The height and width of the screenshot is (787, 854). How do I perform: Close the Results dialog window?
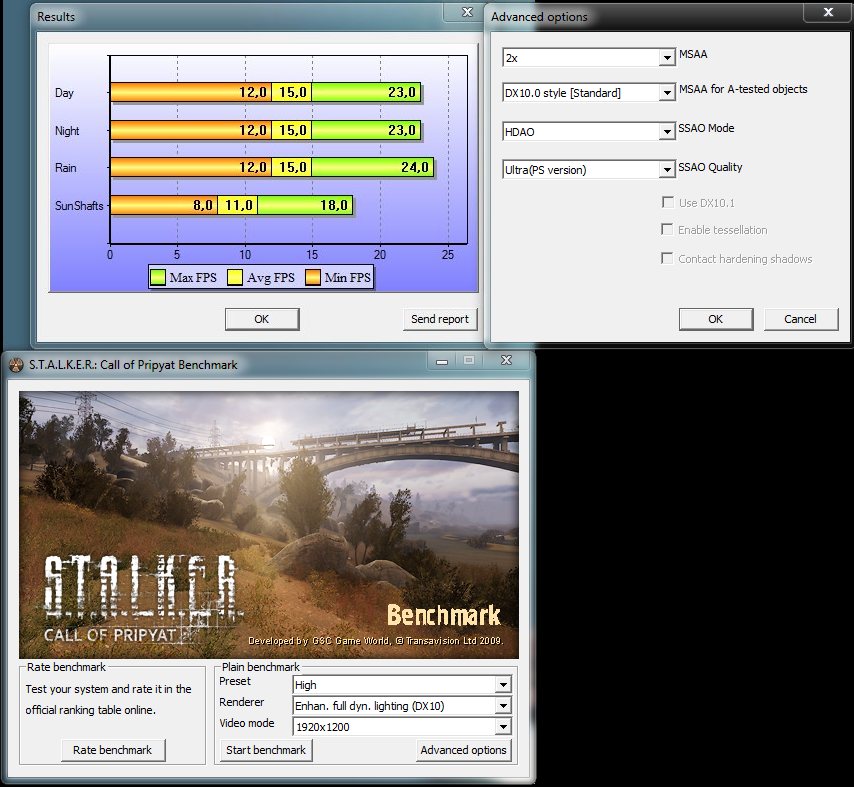(x=467, y=12)
